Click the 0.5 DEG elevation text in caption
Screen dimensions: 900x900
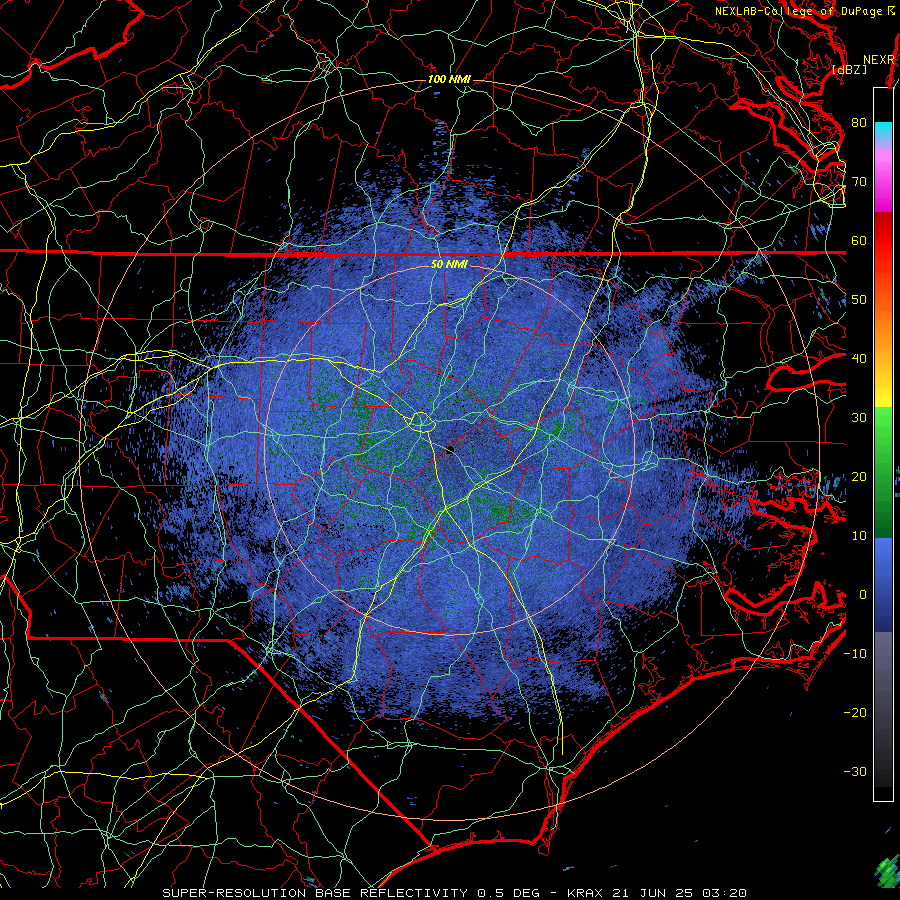507,893
